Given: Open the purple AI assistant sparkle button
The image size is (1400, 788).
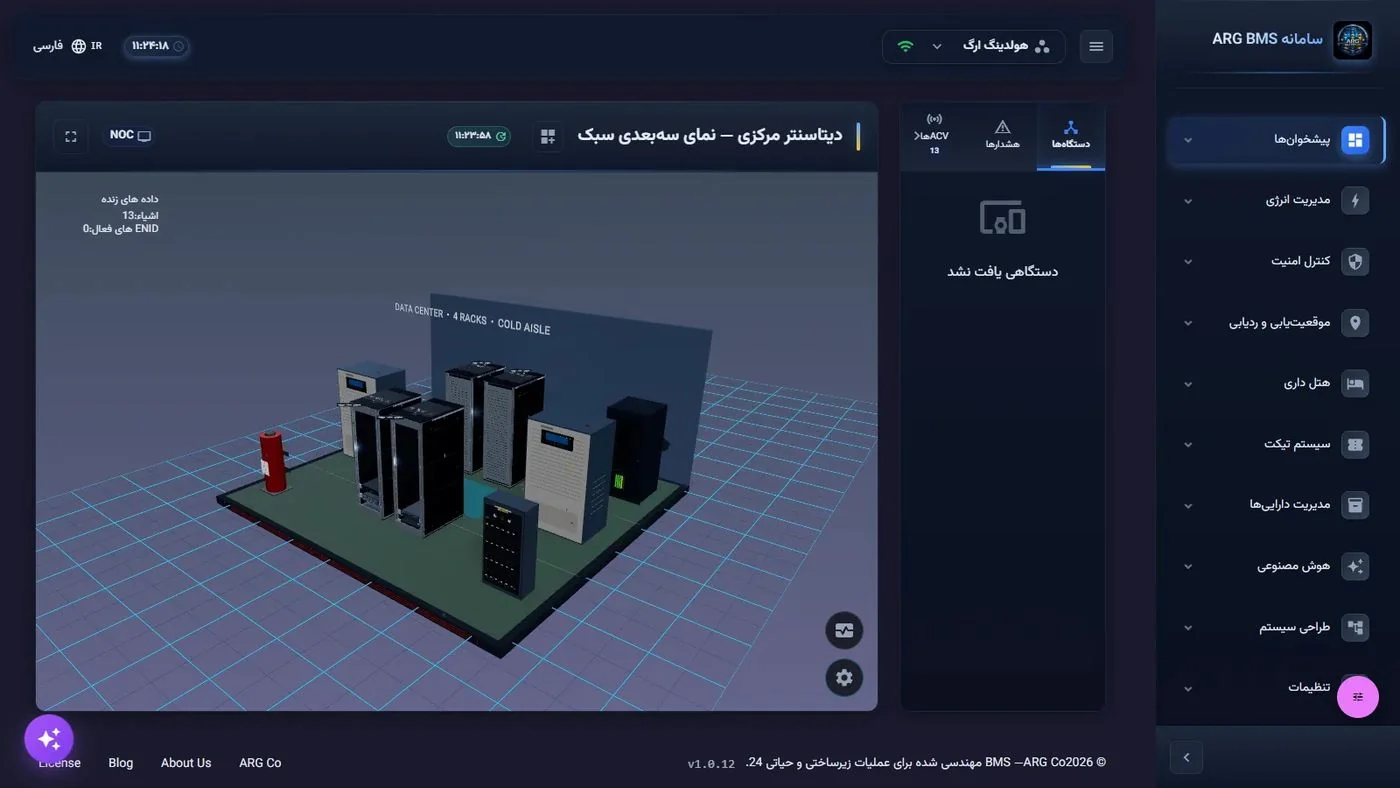Looking at the screenshot, I should (x=49, y=739).
